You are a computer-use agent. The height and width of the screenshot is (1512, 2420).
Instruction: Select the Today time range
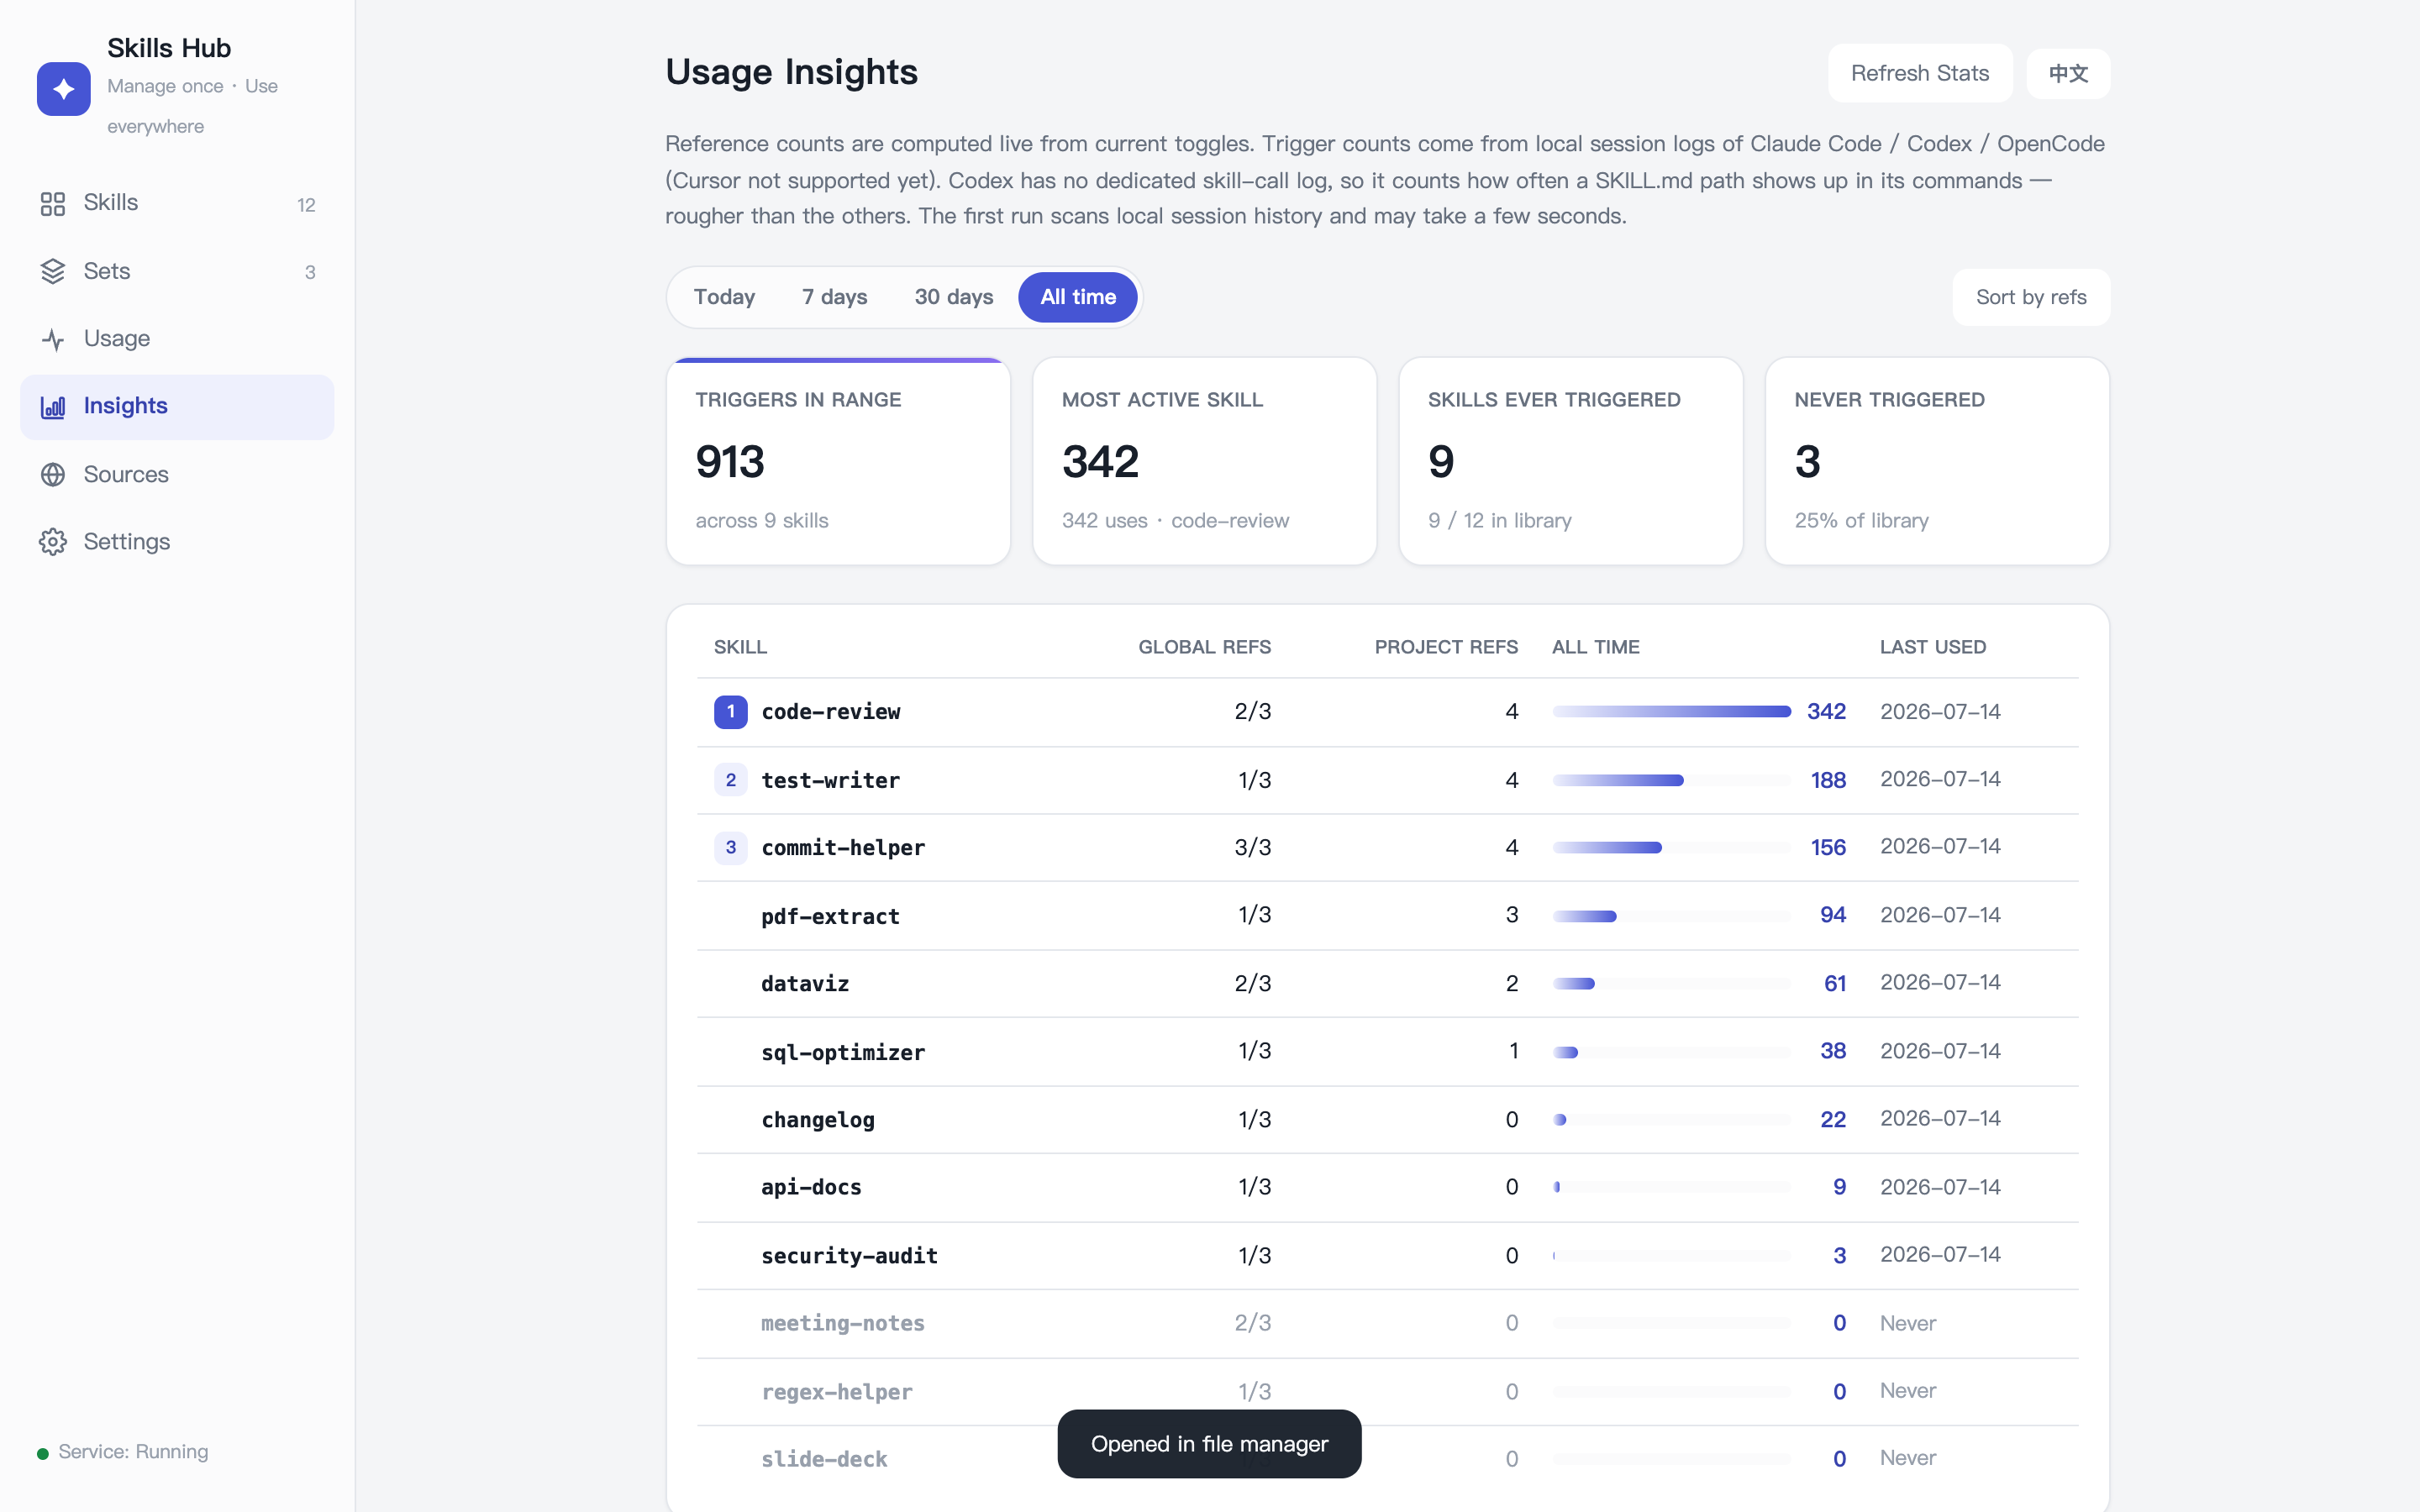(724, 297)
